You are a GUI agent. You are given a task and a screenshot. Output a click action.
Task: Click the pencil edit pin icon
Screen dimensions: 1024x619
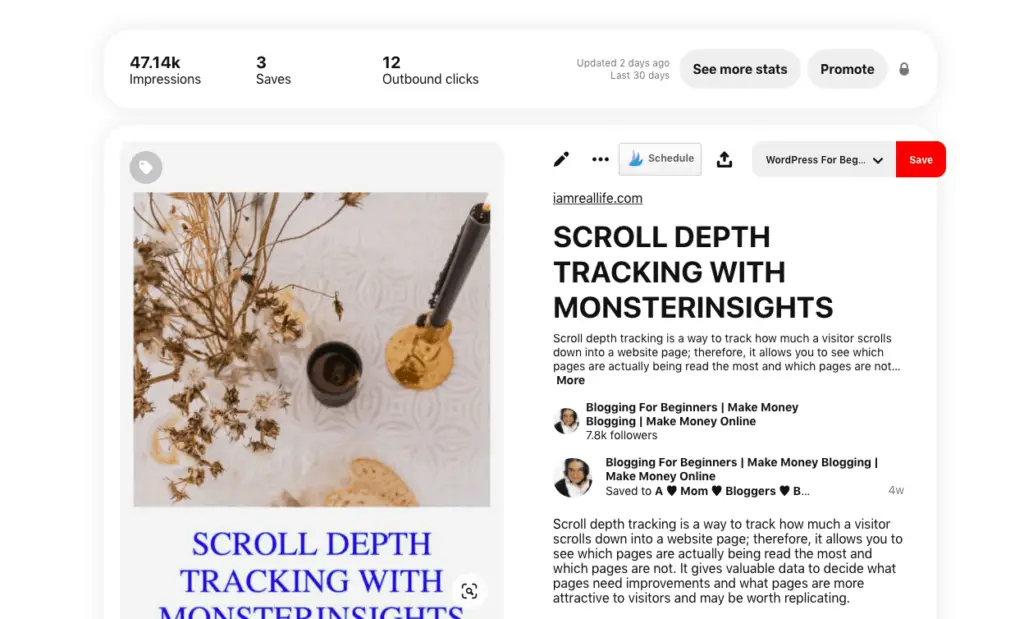[561, 159]
